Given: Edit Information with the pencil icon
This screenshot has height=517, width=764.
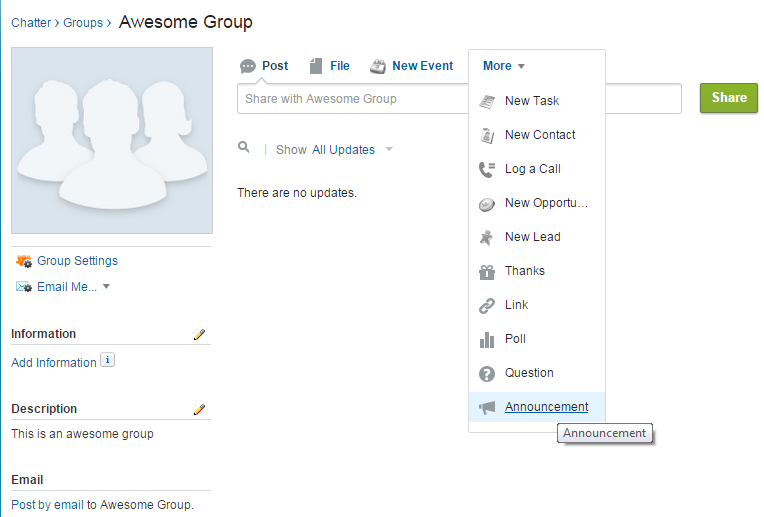Looking at the screenshot, I should [199, 334].
